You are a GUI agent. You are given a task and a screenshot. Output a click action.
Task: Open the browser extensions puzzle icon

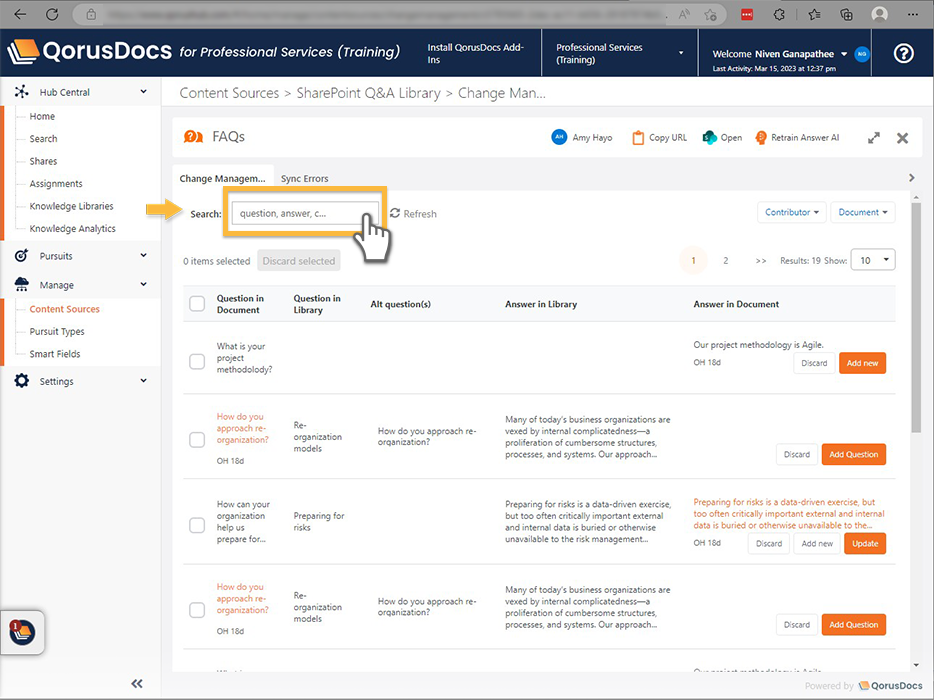[x=779, y=15]
